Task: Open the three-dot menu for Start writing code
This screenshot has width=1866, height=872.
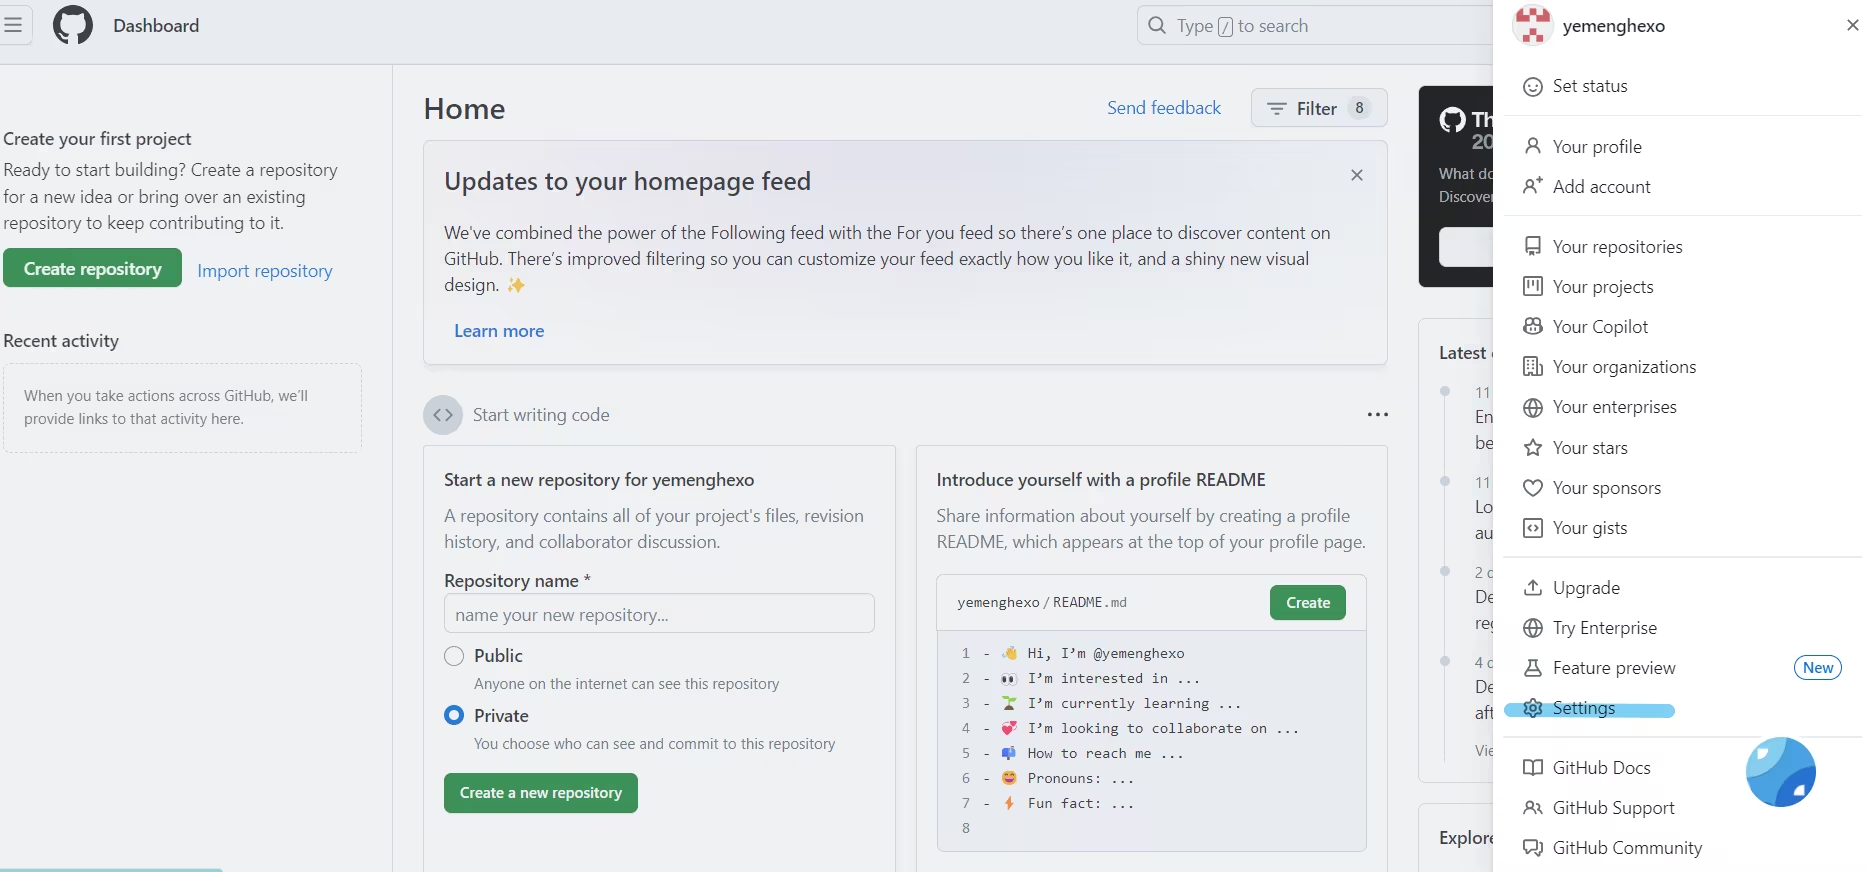Action: 1377,415
